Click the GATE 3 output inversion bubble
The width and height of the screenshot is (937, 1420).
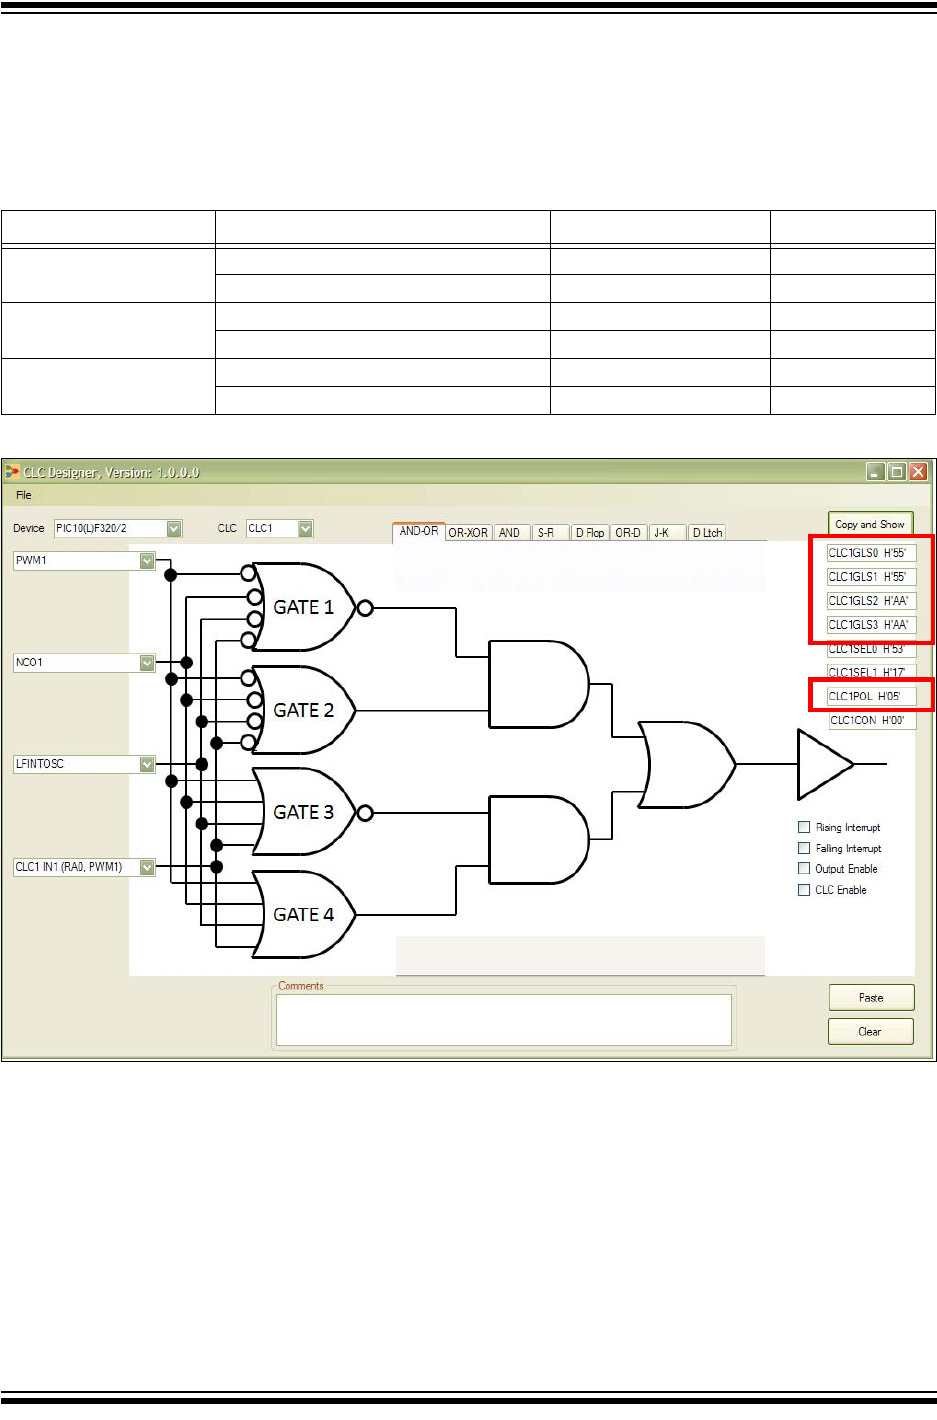pyautogui.click(x=365, y=813)
